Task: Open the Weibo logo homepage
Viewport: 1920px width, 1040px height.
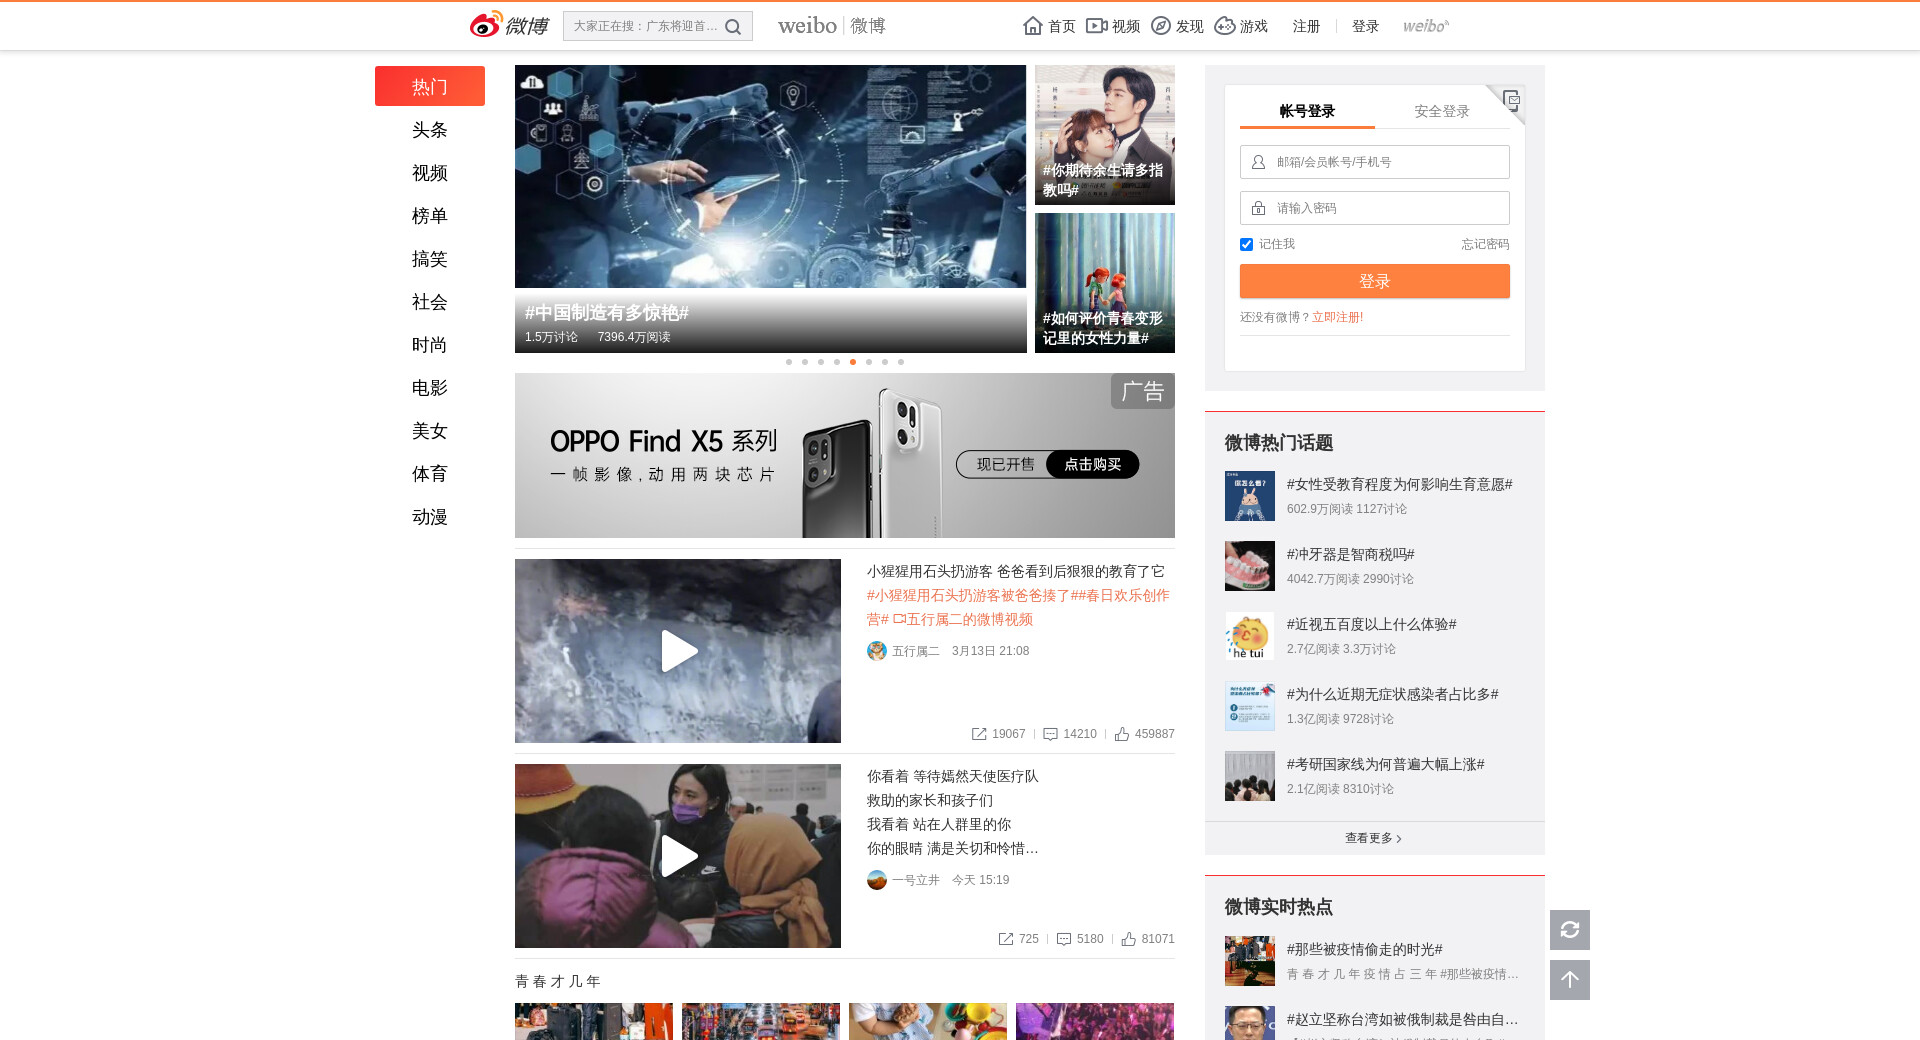Action: click(x=509, y=25)
